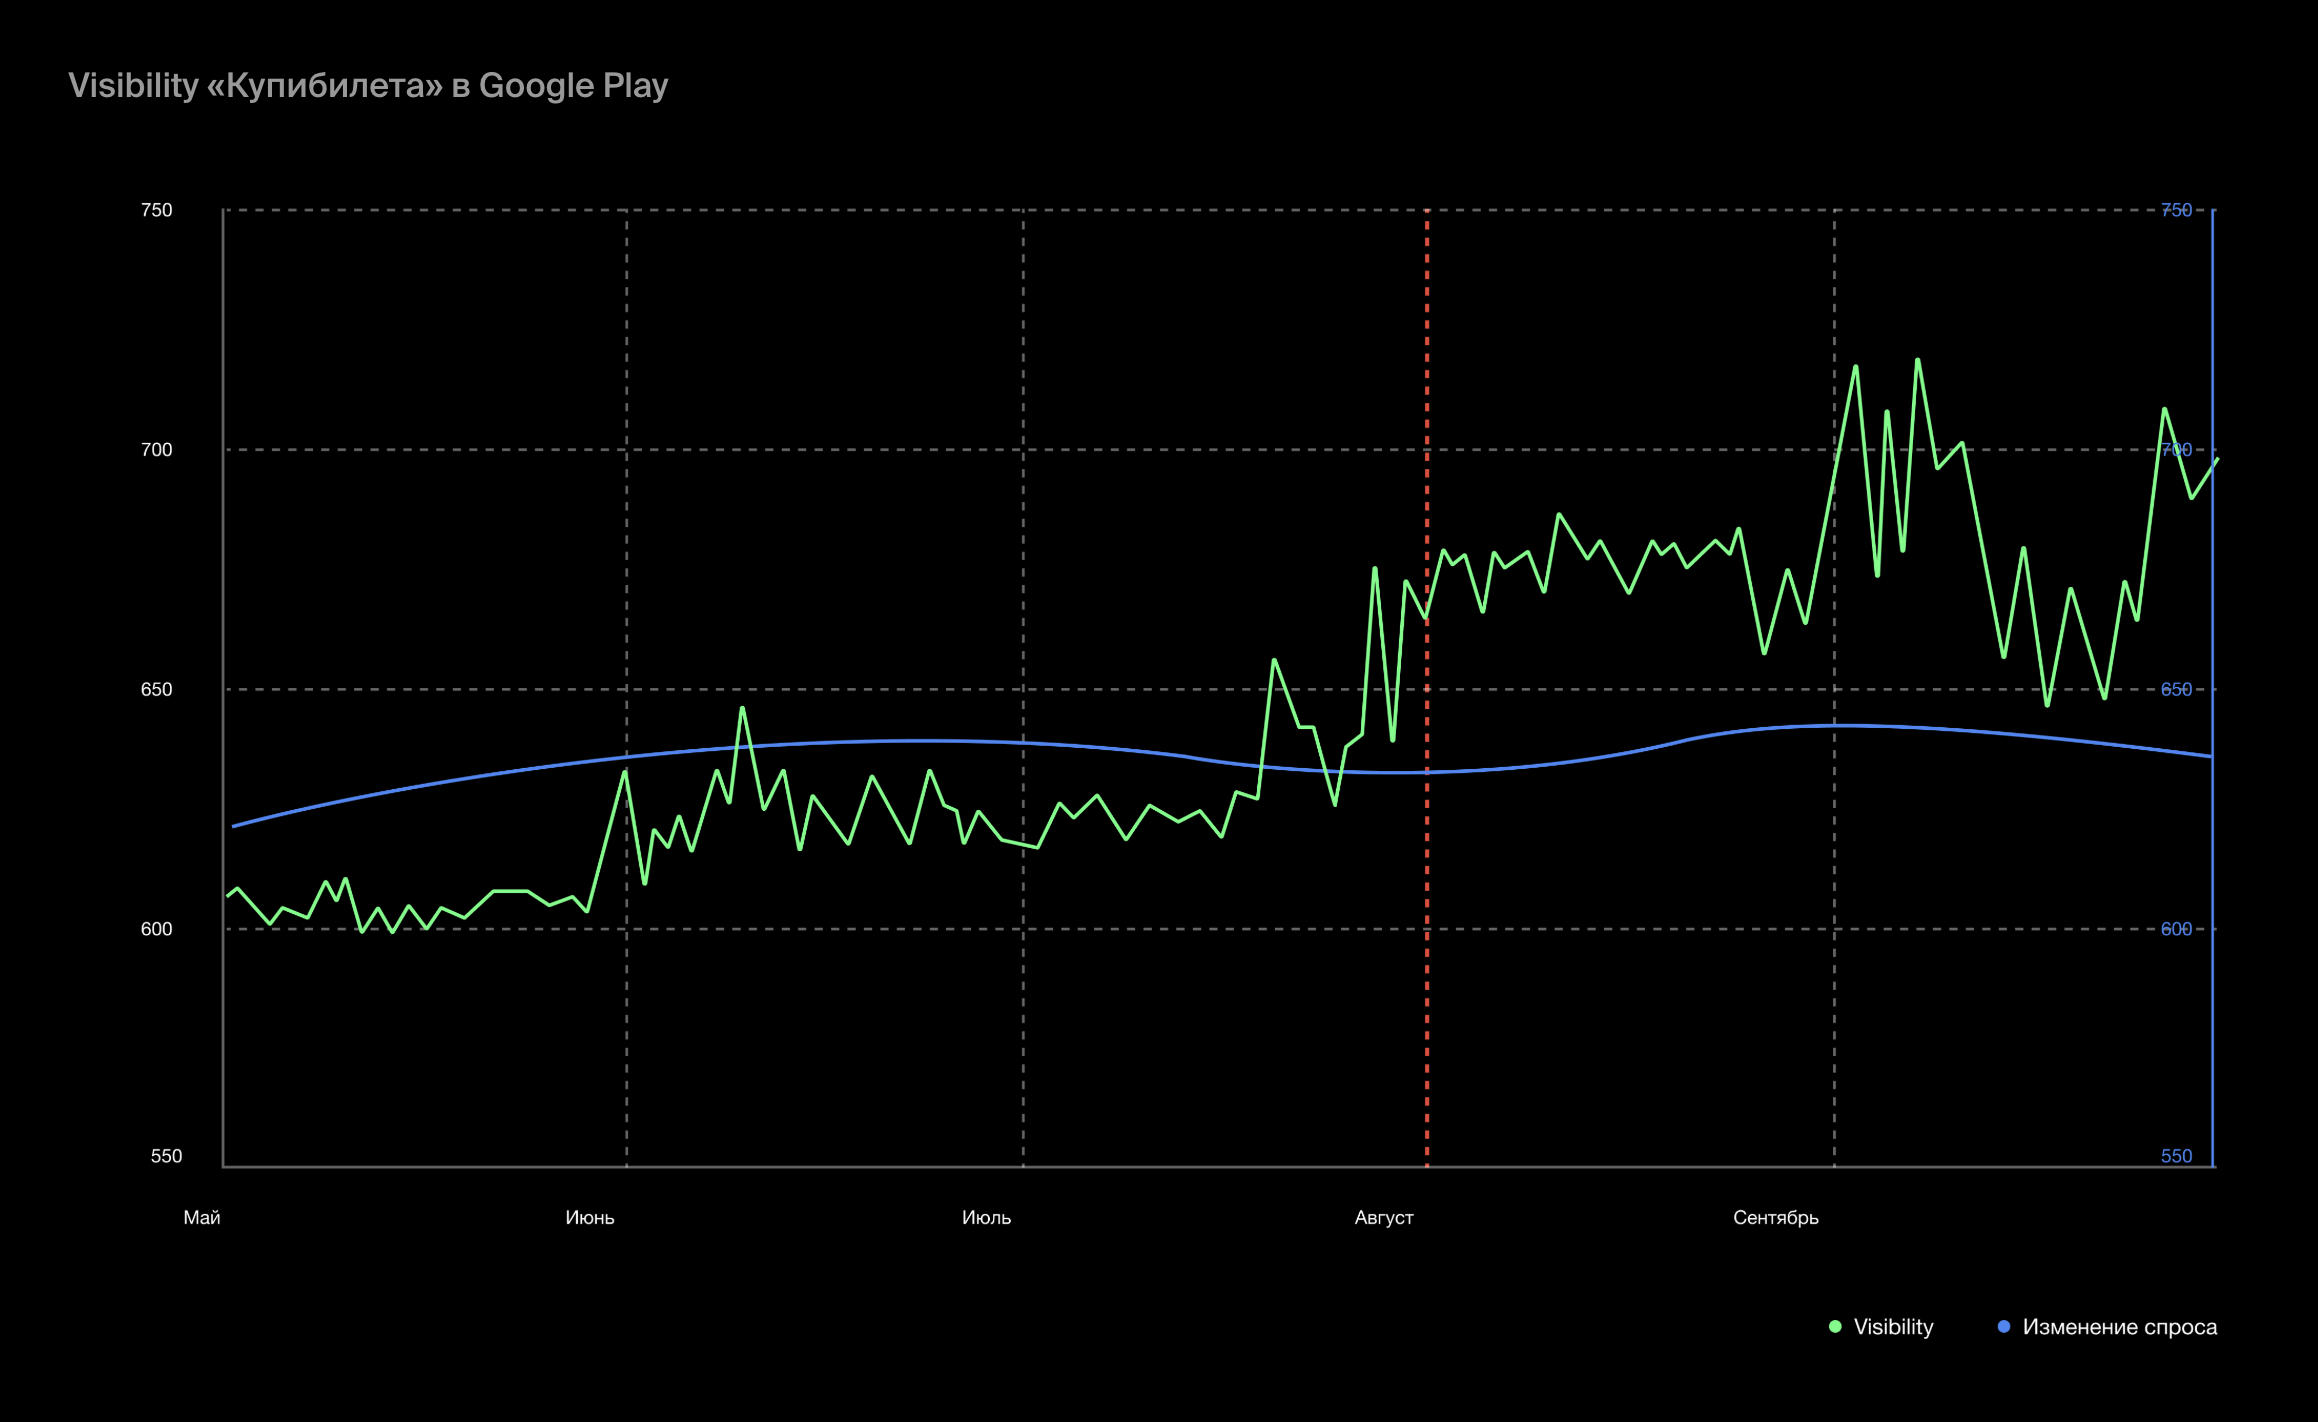This screenshot has height=1422, width=2318.
Task: Click the left axis 550 label
Action: (166, 1156)
